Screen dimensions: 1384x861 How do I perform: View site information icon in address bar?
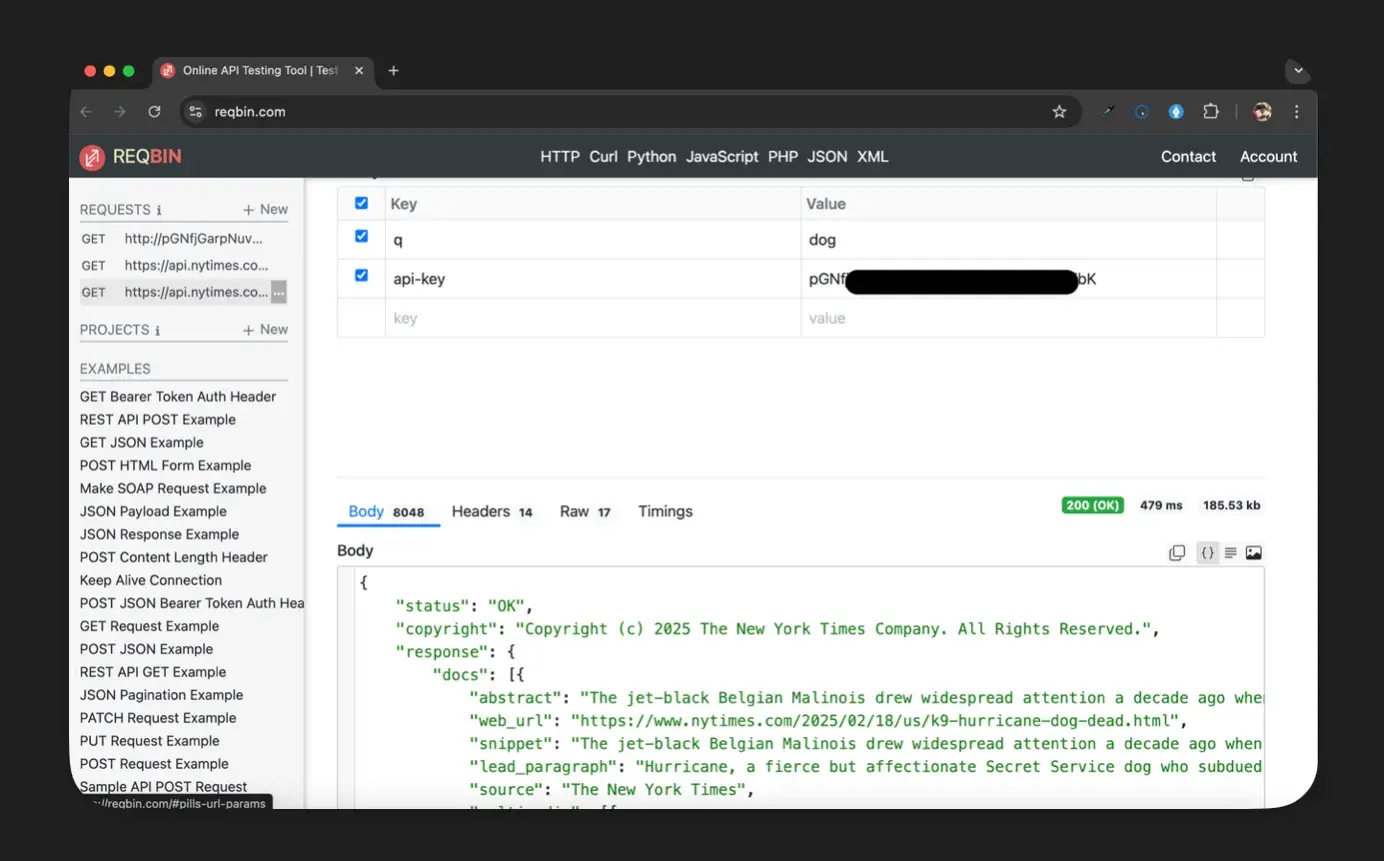[196, 112]
